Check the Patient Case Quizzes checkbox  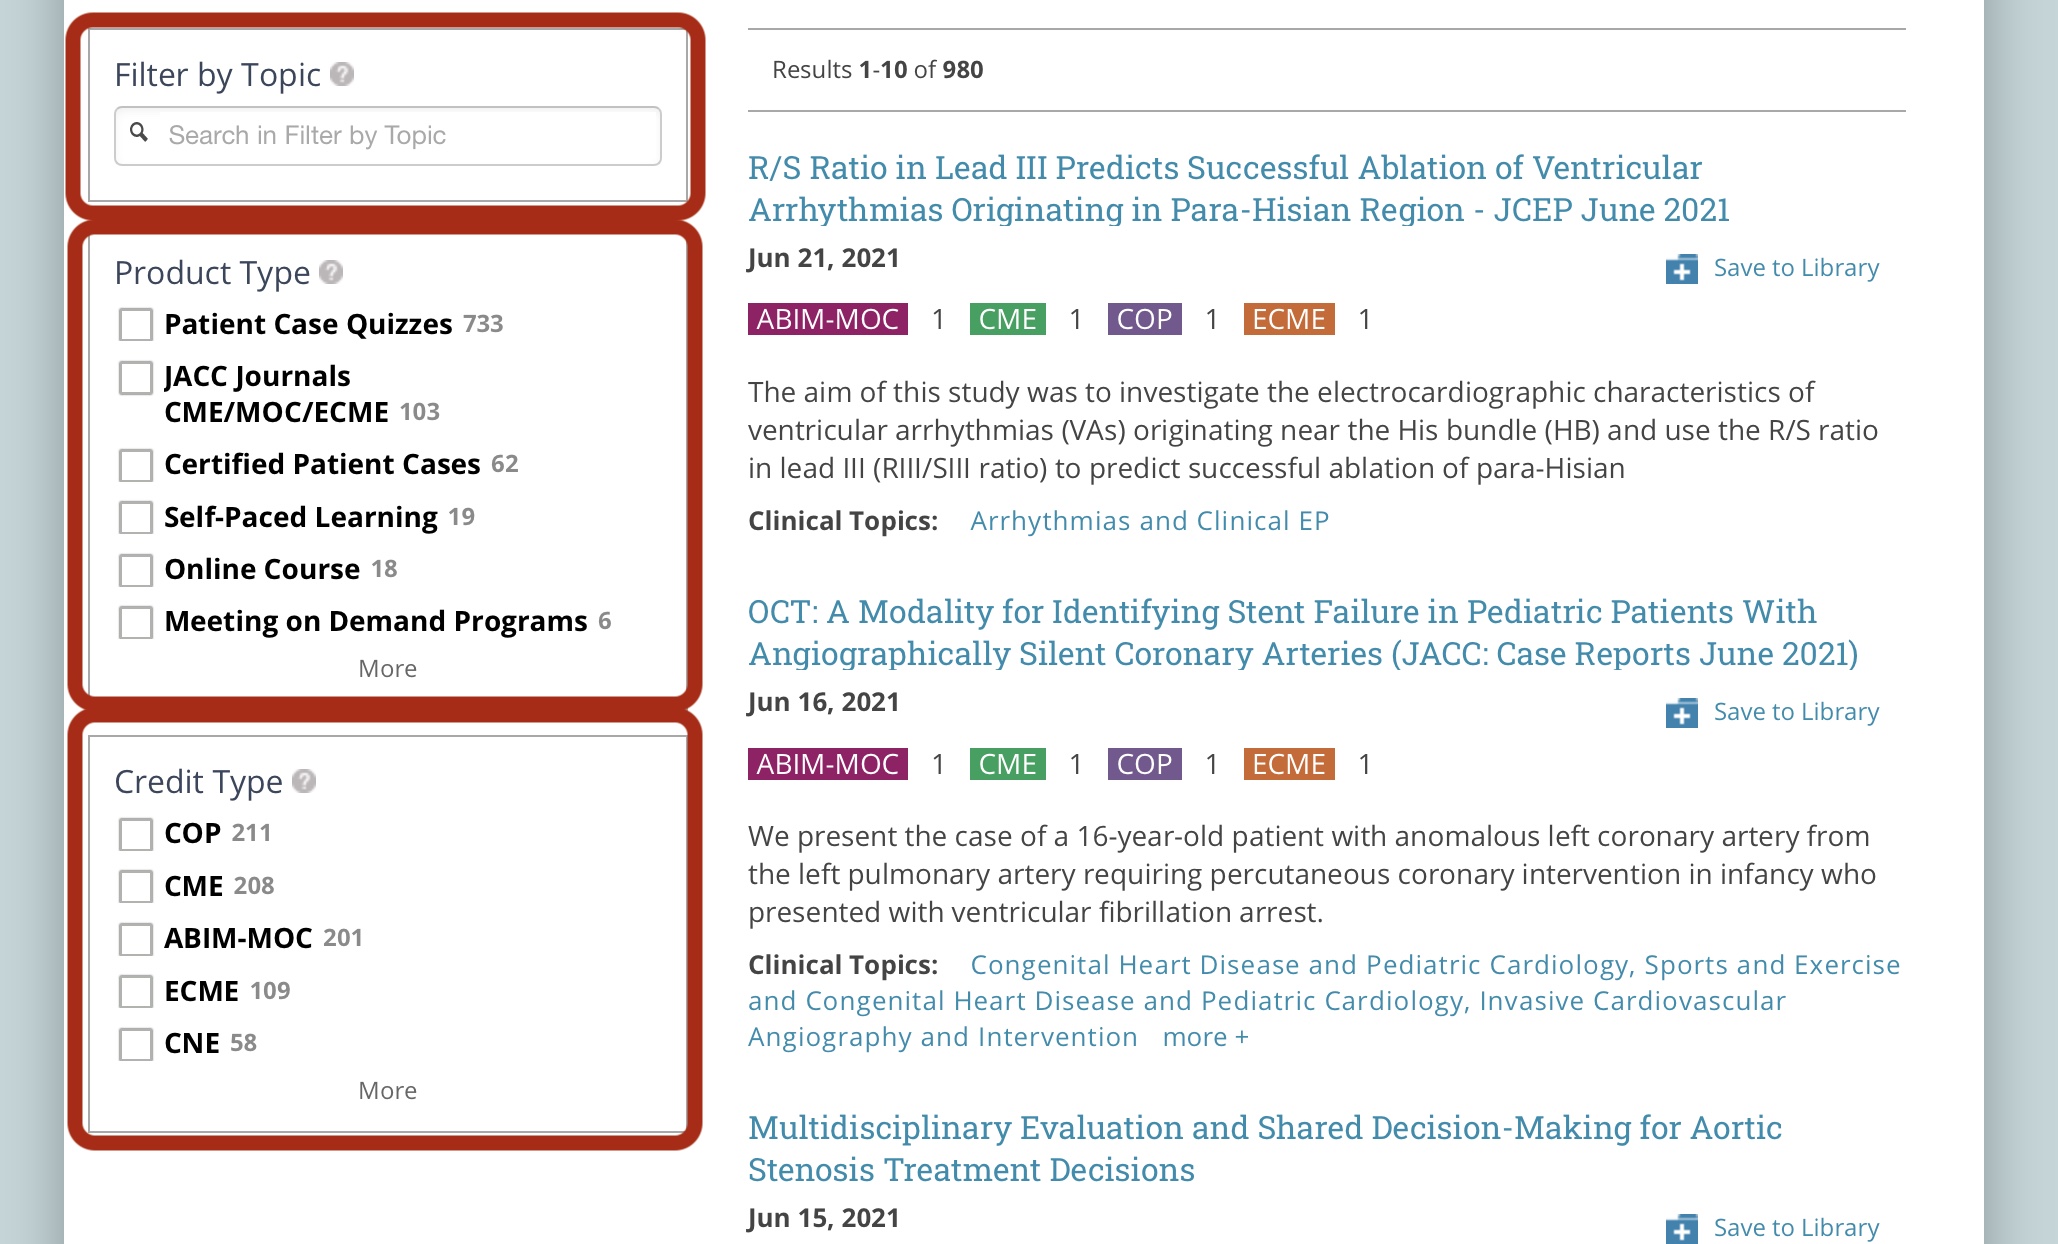pos(136,324)
